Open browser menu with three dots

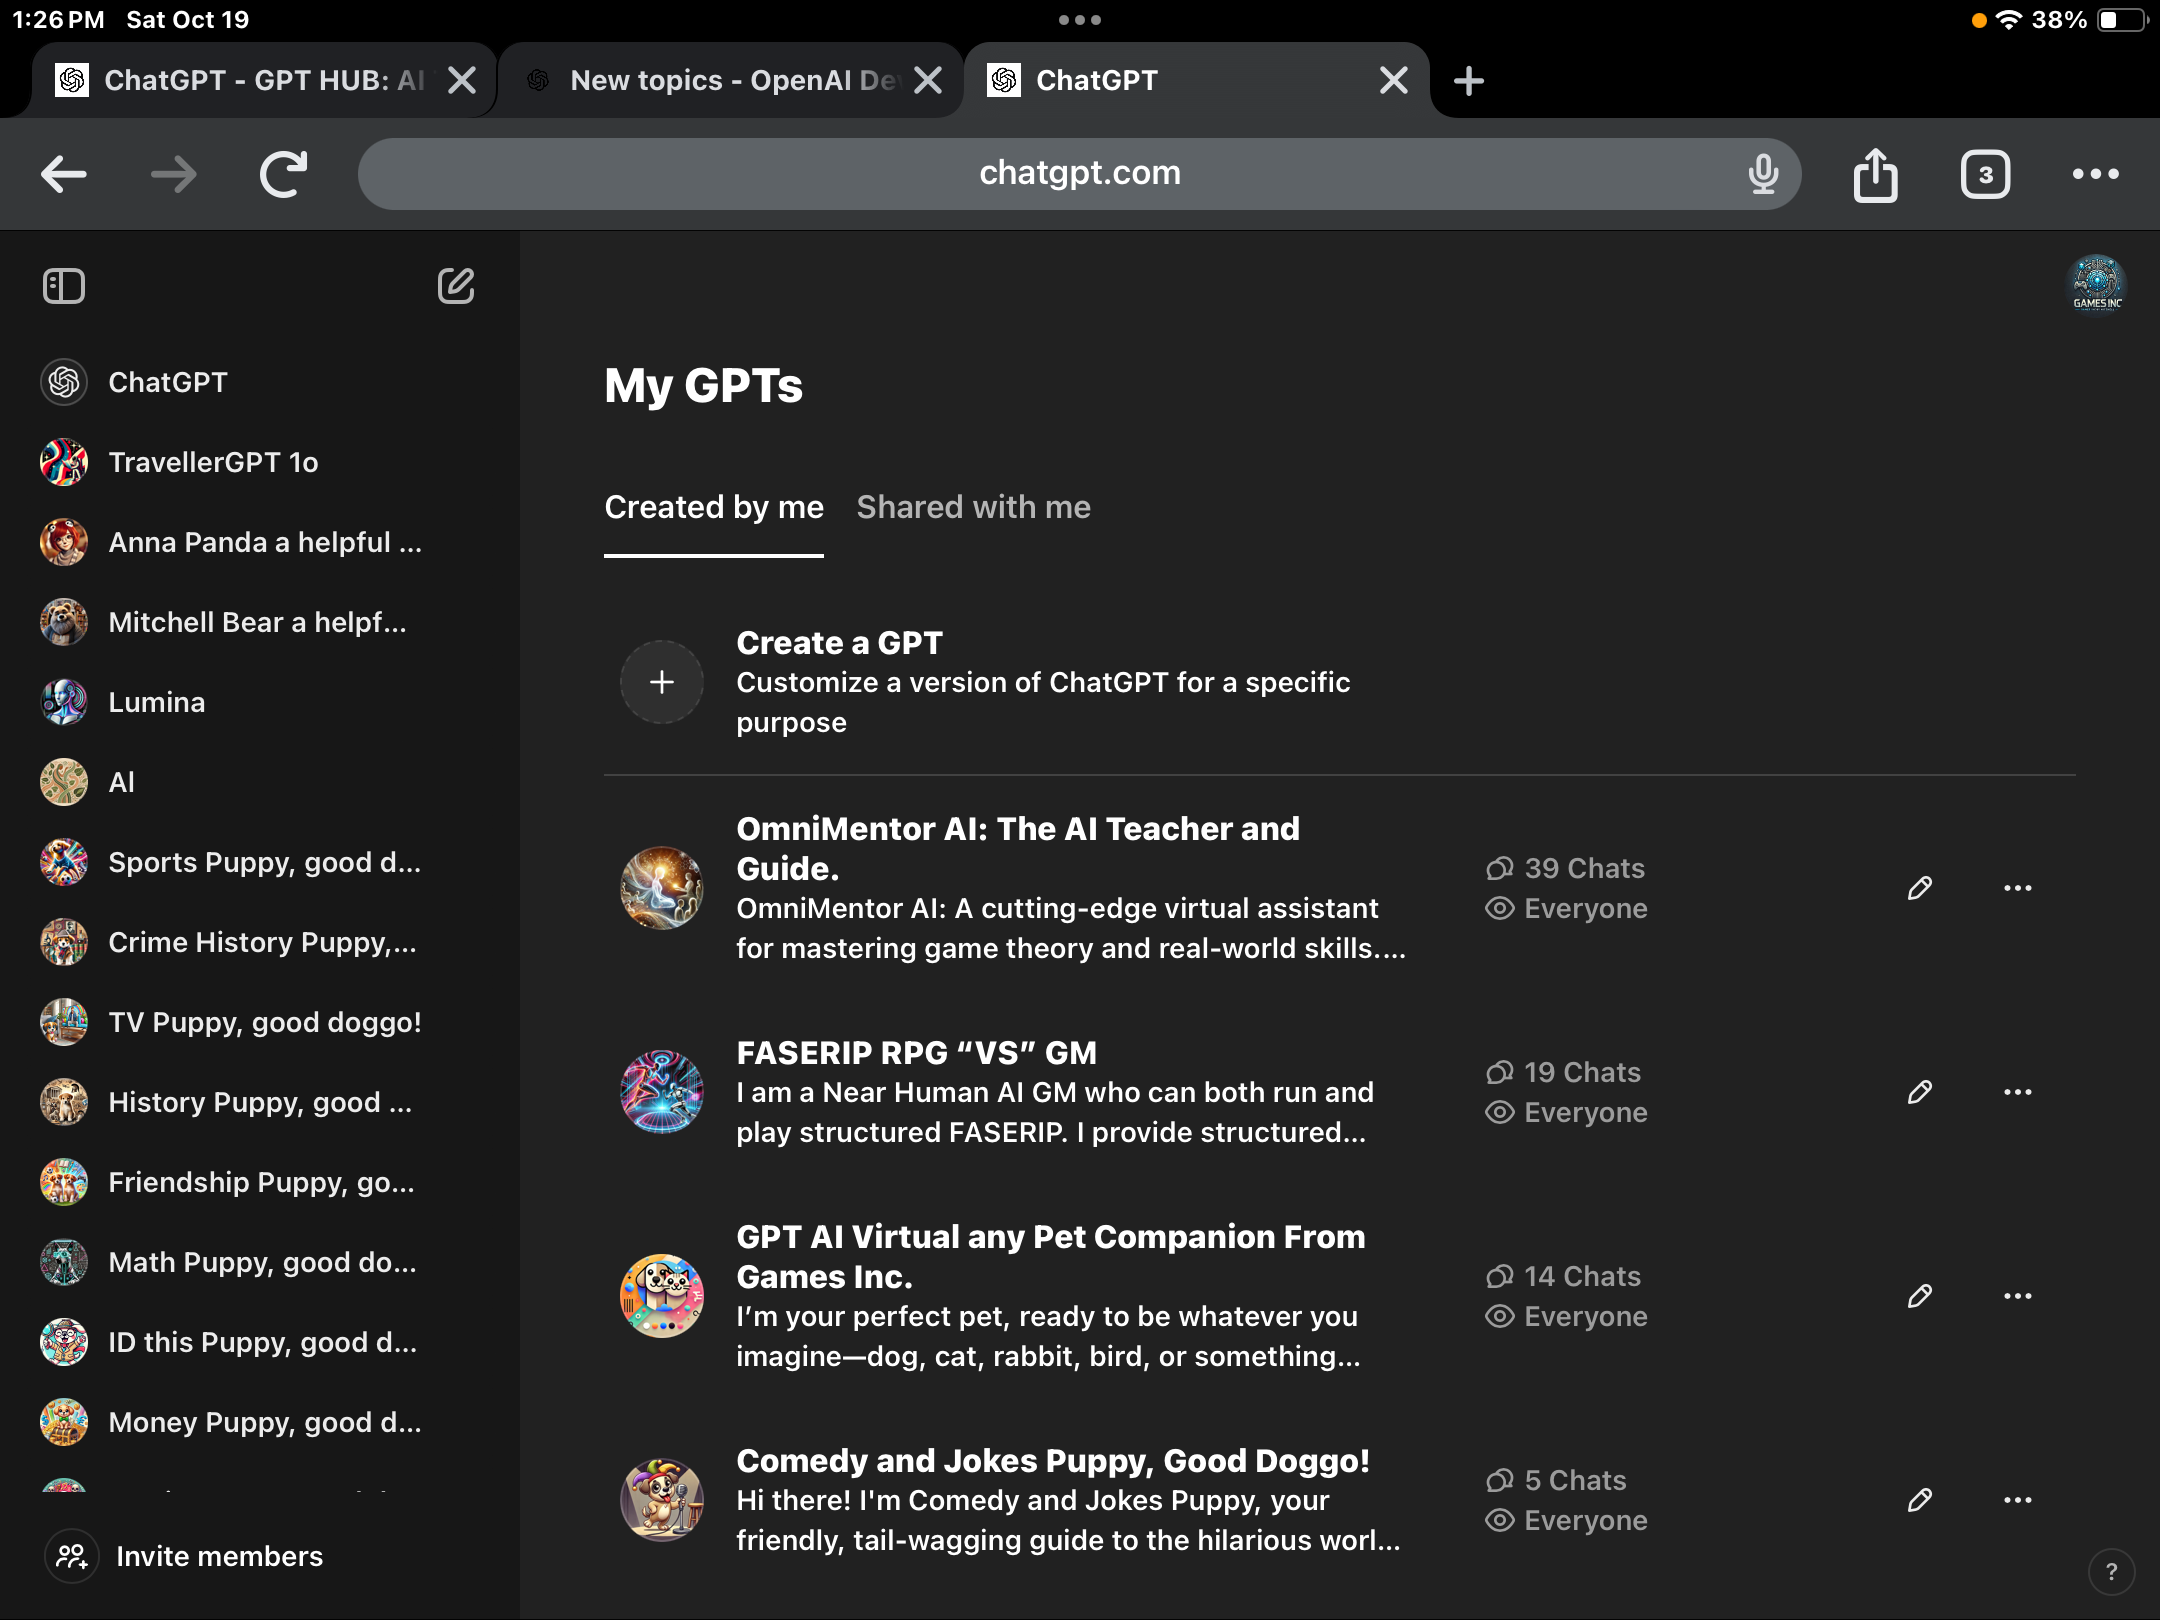point(2095,174)
